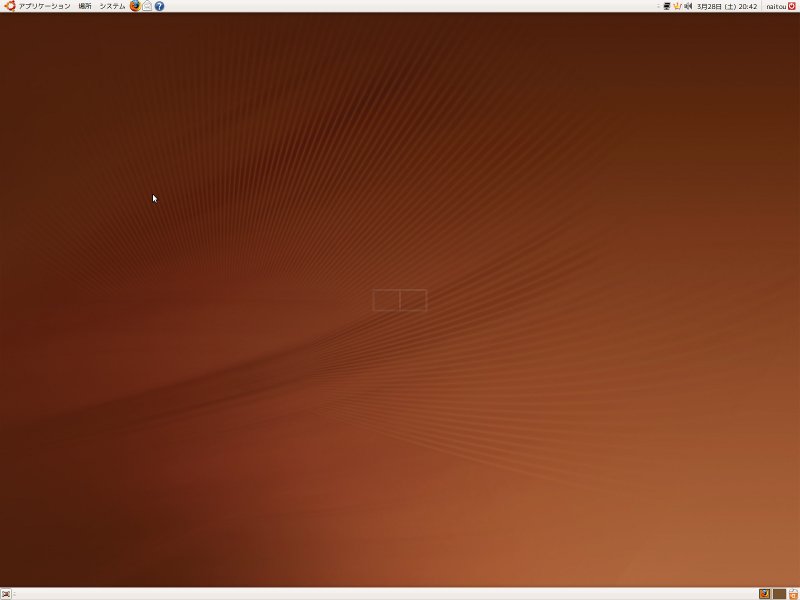Open the trash icon in bottom panel

coord(793,594)
